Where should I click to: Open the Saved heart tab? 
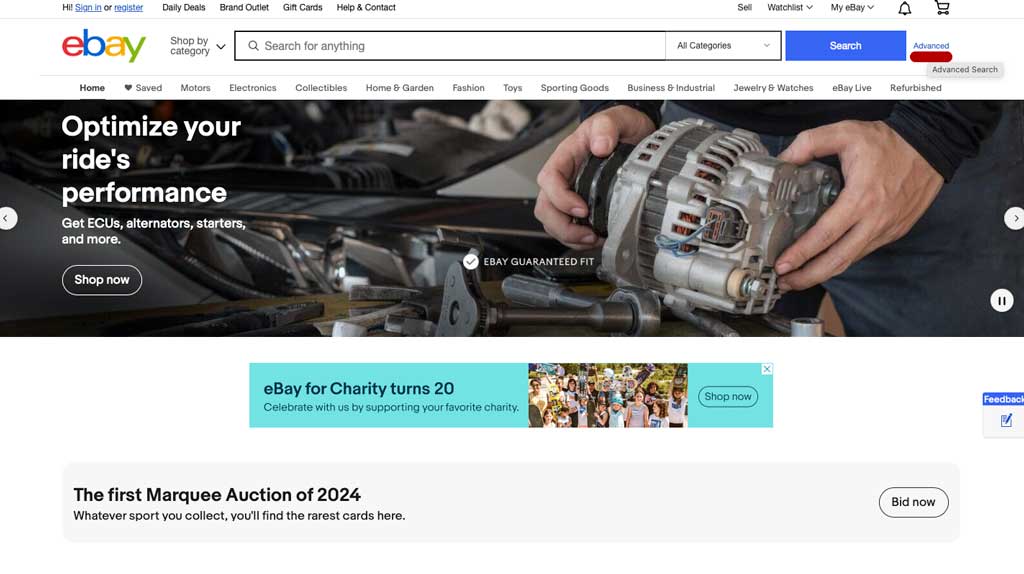pyautogui.click(x=143, y=88)
